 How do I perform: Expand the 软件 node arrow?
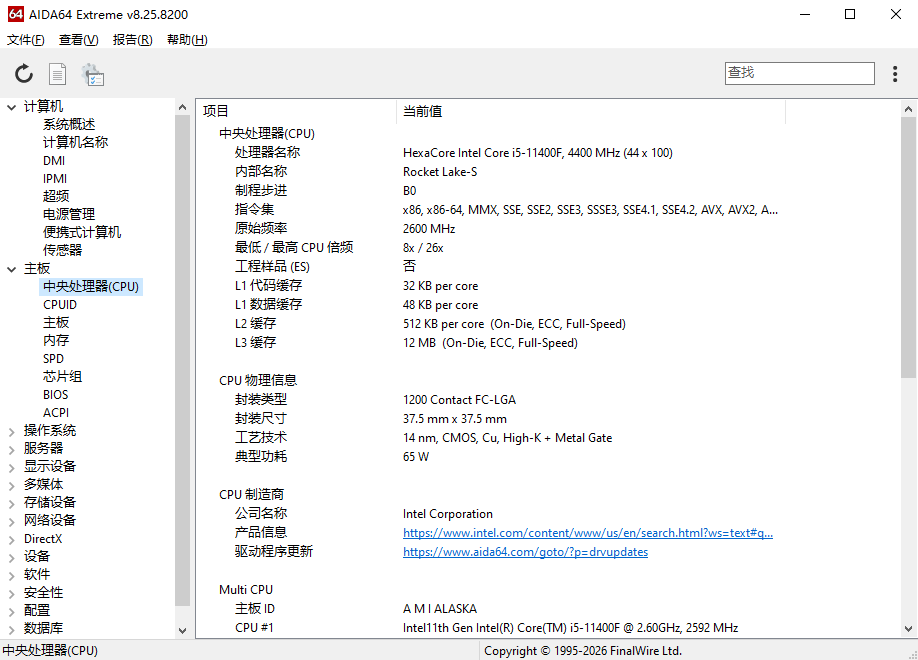coord(11,576)
